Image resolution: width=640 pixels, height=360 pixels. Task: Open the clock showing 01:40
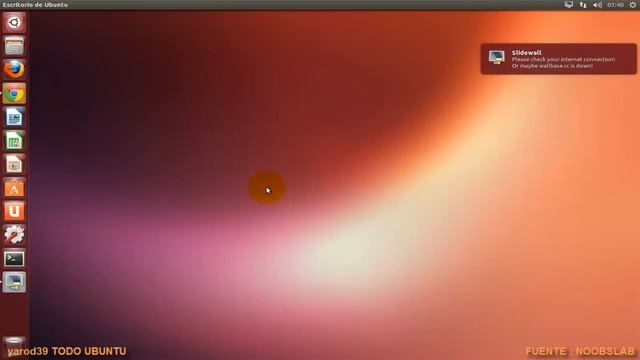(615, 5)
